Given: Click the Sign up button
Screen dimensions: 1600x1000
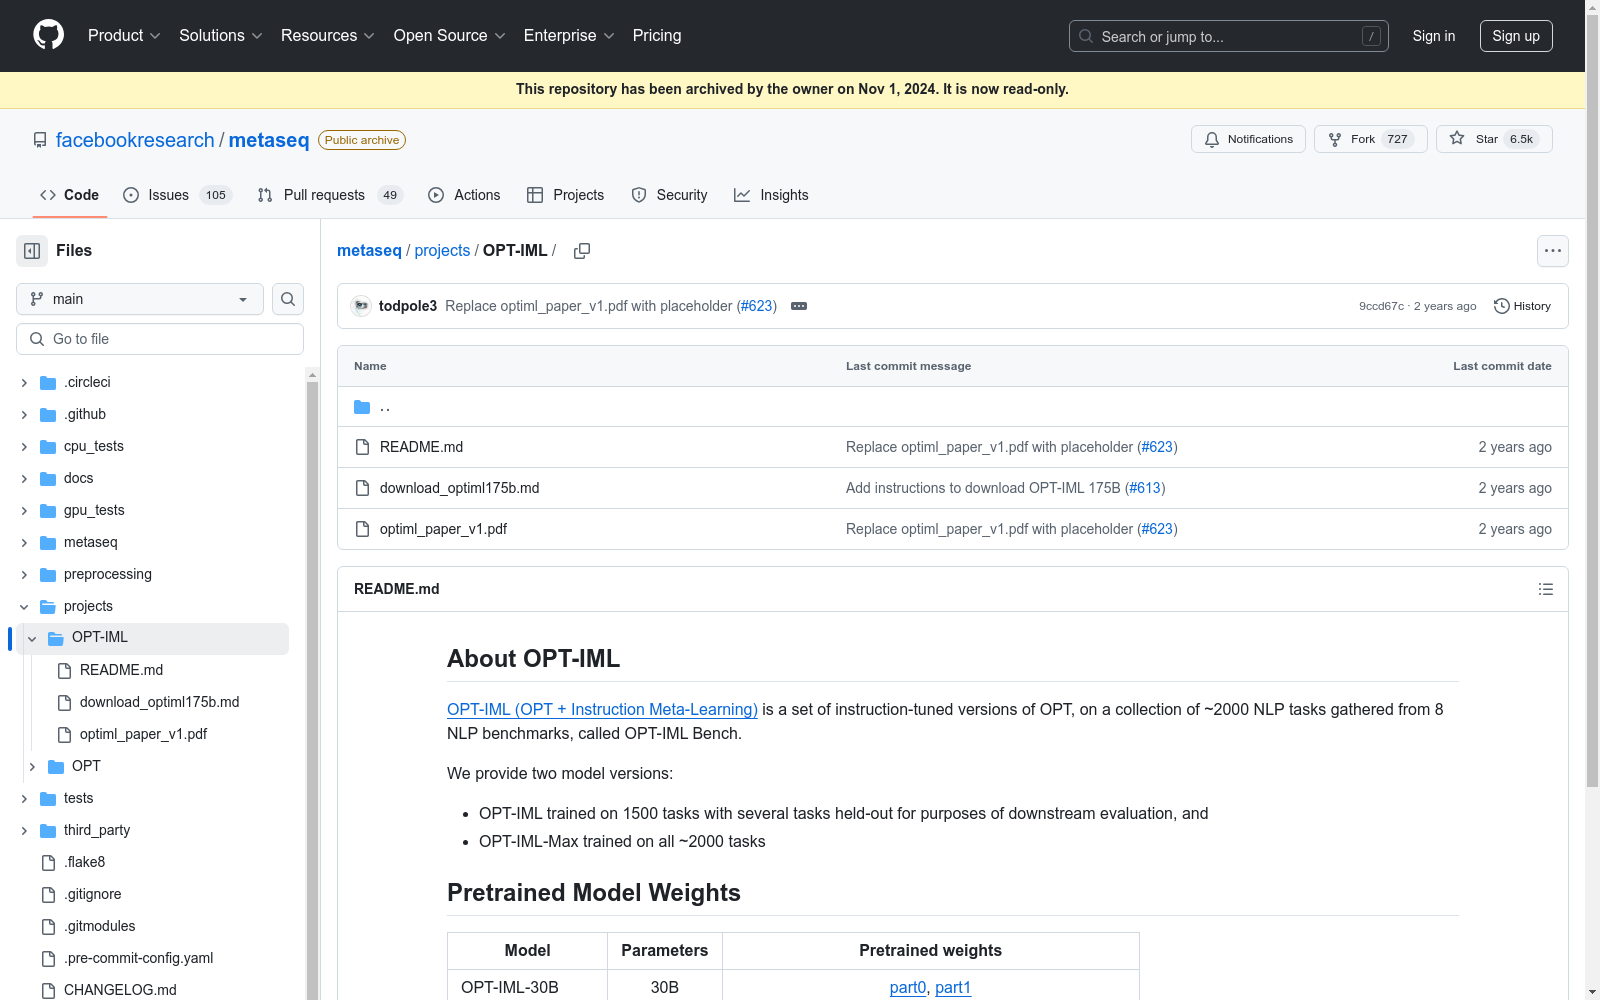Looking at the screenshot, I should tap(1516, 36).
